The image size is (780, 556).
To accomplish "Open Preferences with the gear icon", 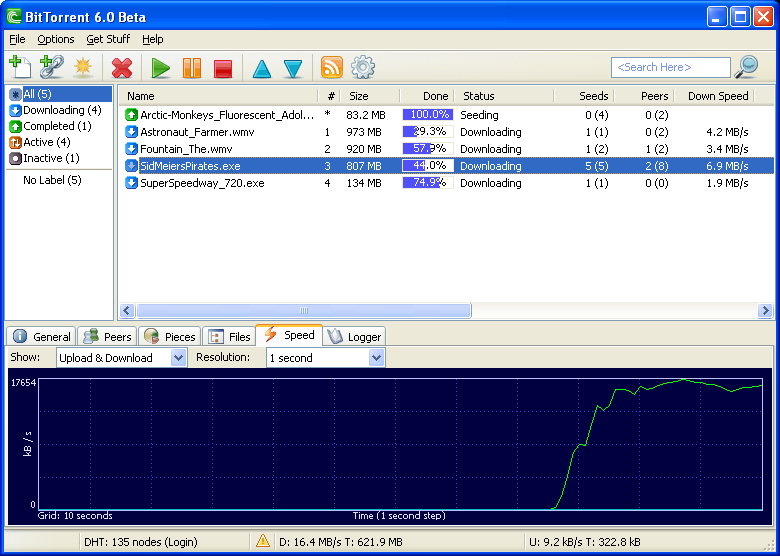I will point(362,68).
